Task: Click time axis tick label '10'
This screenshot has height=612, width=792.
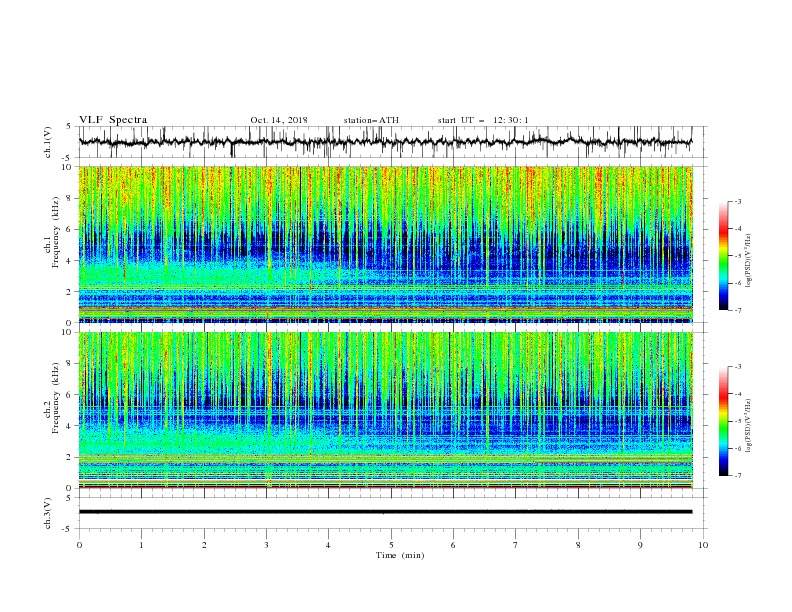Action: pyautogui.click(x=703, y=545)
